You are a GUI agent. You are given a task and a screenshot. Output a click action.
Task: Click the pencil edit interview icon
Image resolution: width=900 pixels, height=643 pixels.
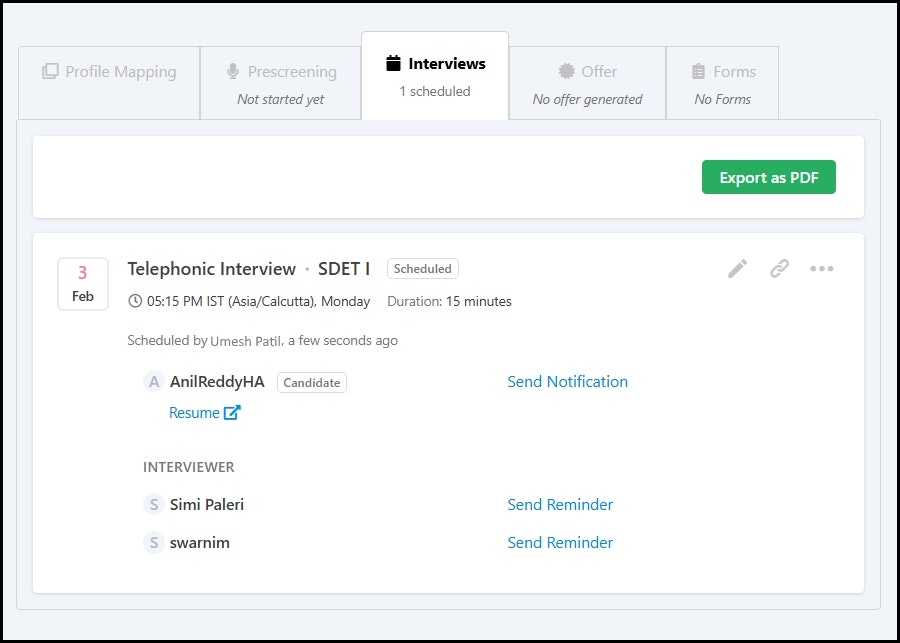pos(738,269)
